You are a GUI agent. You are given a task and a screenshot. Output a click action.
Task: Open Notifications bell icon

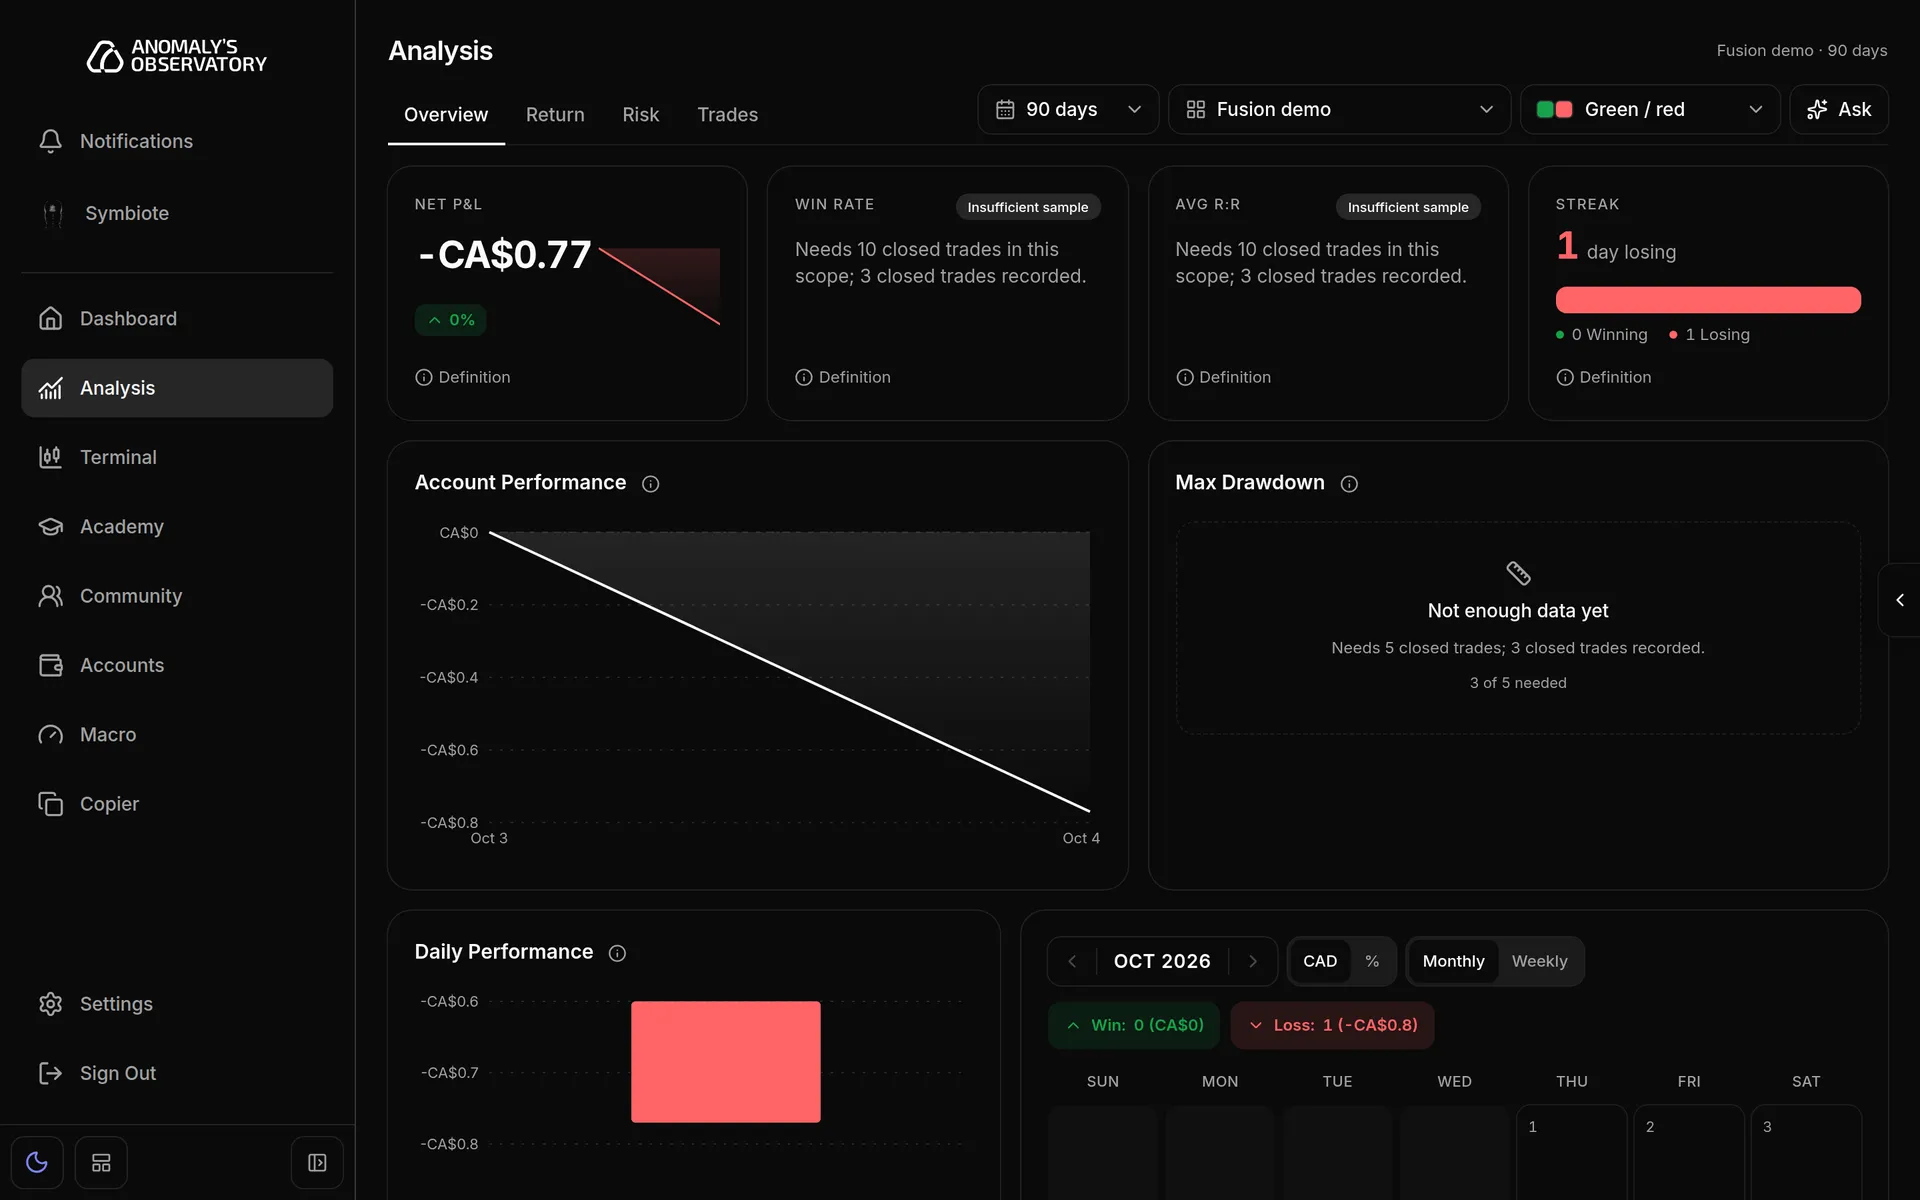point(50,141)
